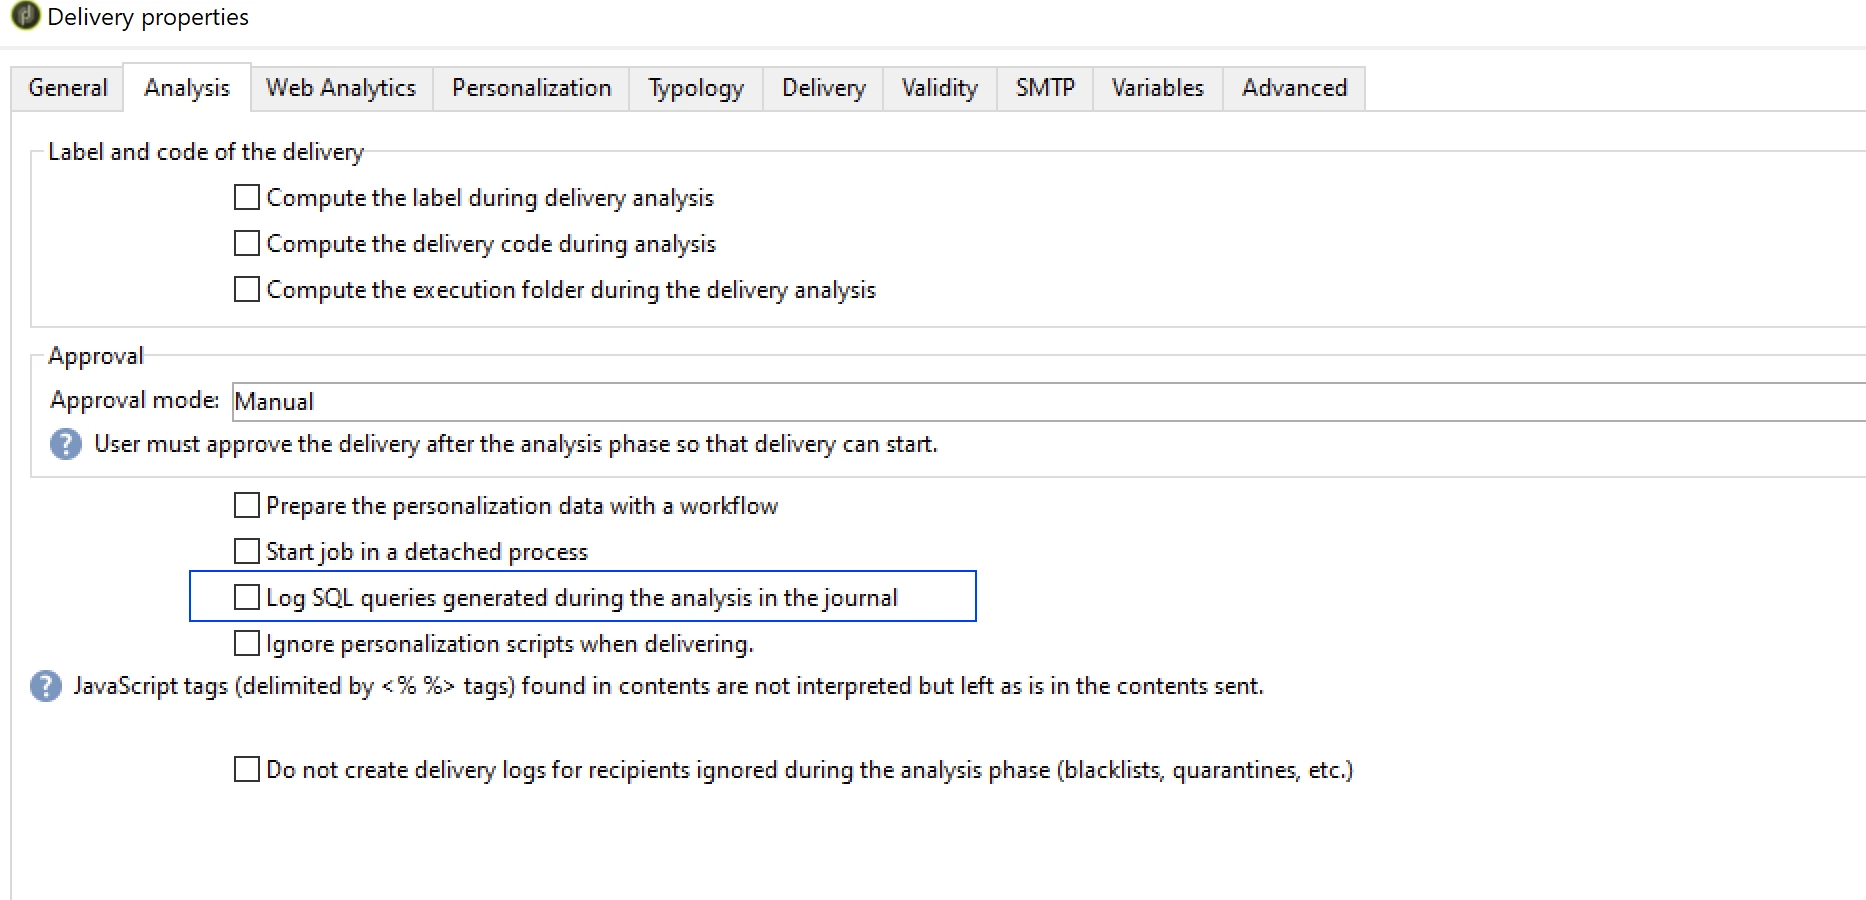Select the Typology tab
The image size is (1866, 900).
tap(696, 88)
